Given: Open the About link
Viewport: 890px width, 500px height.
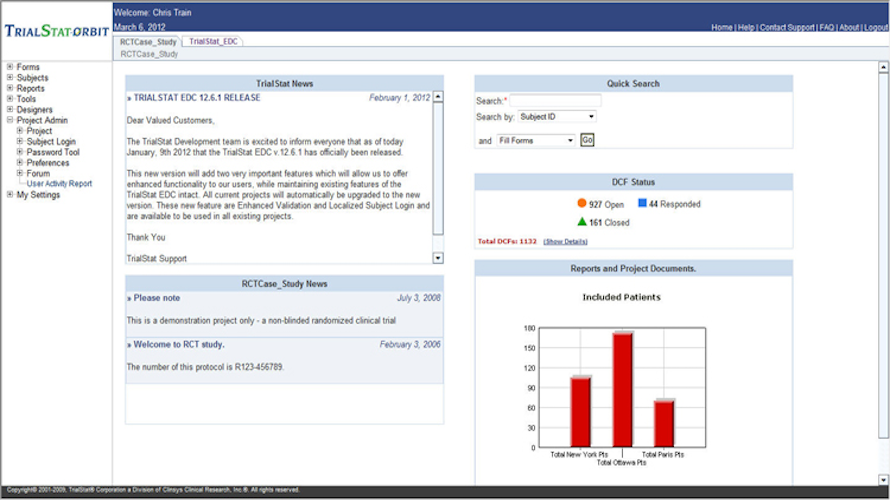Looking at the screenshot, I should click(849, 27).
